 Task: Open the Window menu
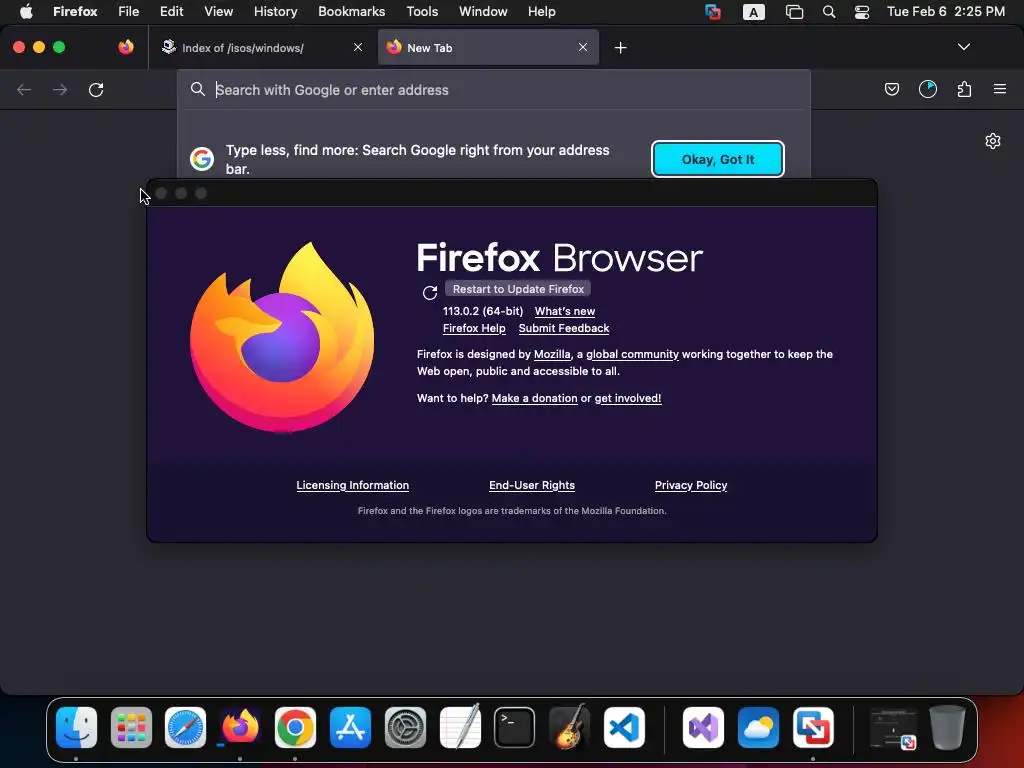[483, 12]
